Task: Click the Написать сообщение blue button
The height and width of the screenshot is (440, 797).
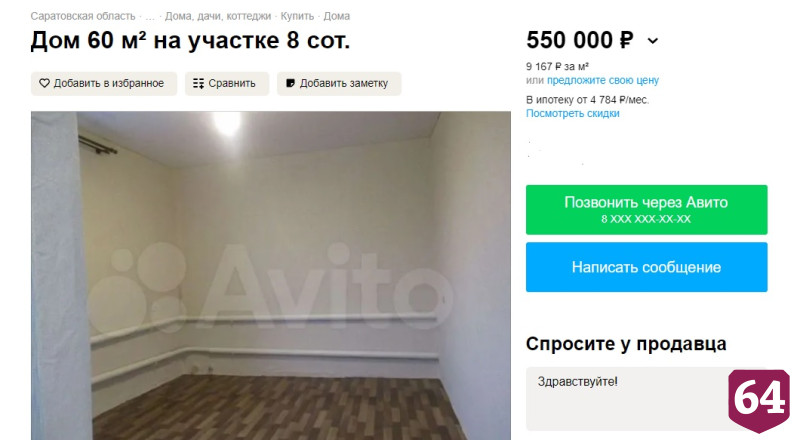Action: click(647, 267)
